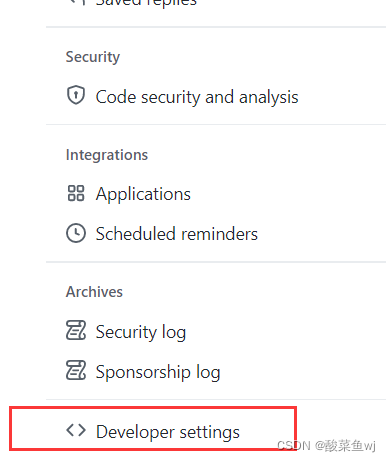Click the log scroll icon beside Security log
390x462 pixels.
coord(76,330)
